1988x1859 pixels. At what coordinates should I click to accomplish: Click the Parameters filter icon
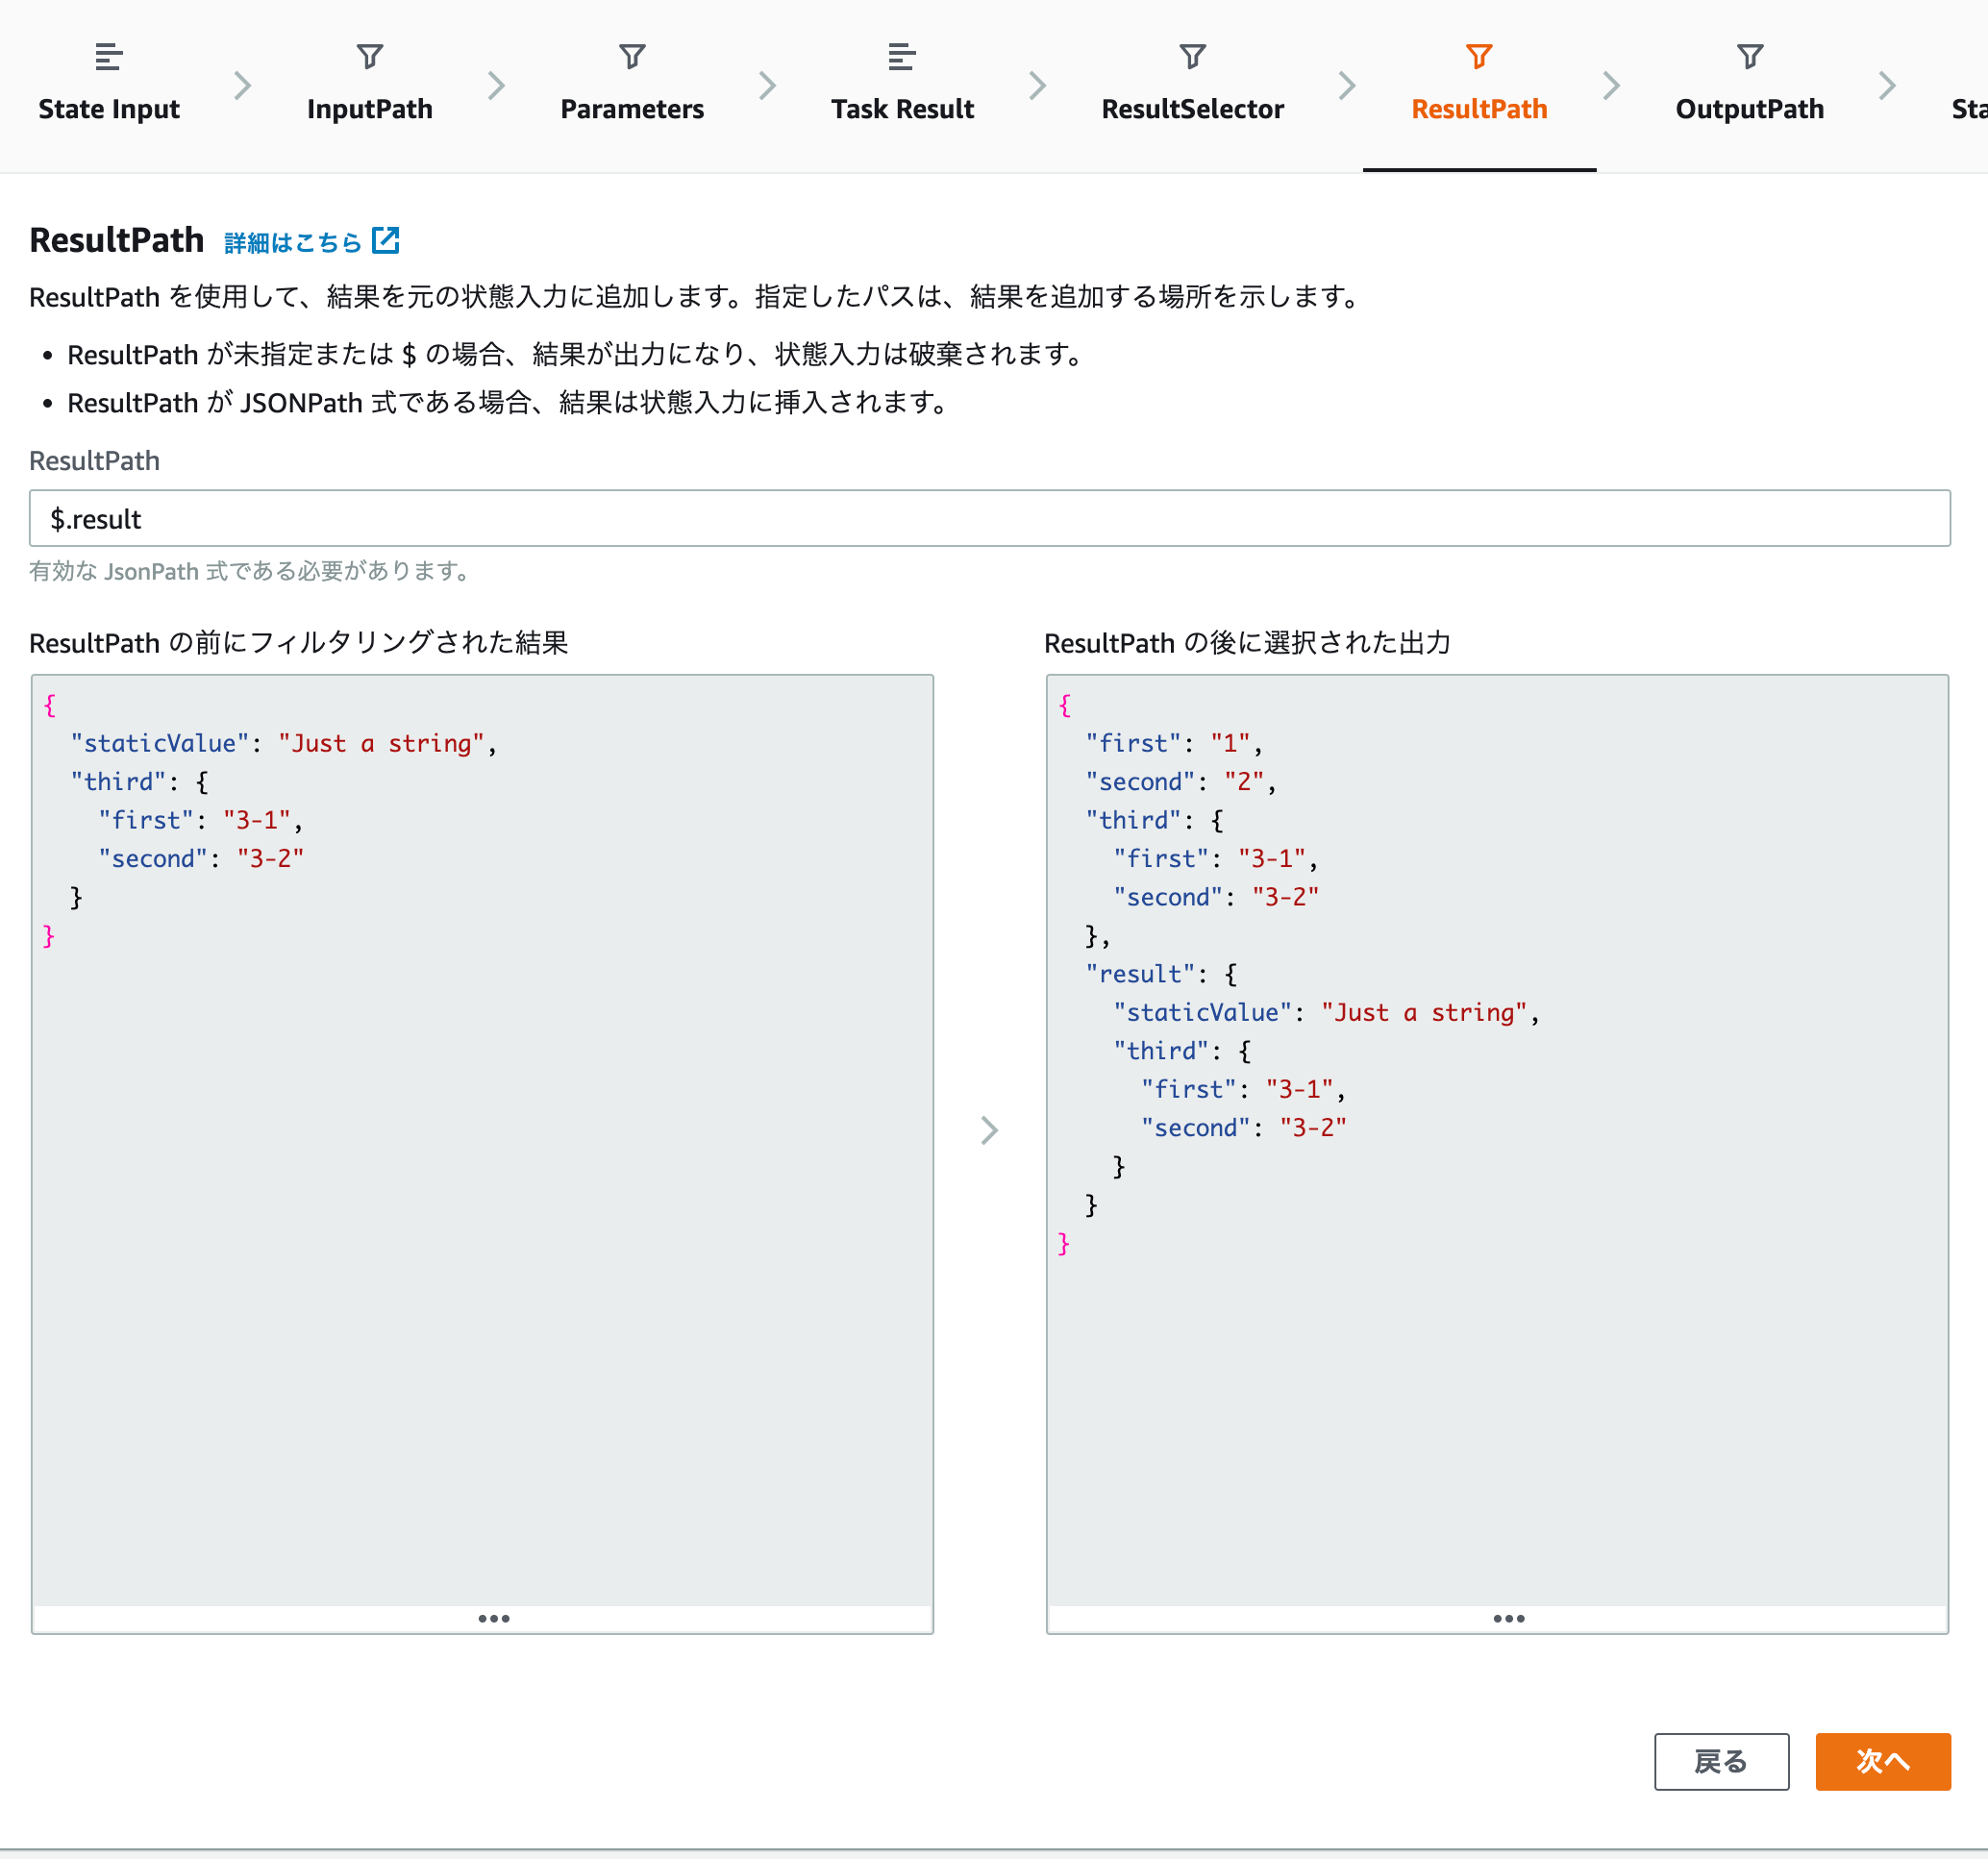click(631, 57)
